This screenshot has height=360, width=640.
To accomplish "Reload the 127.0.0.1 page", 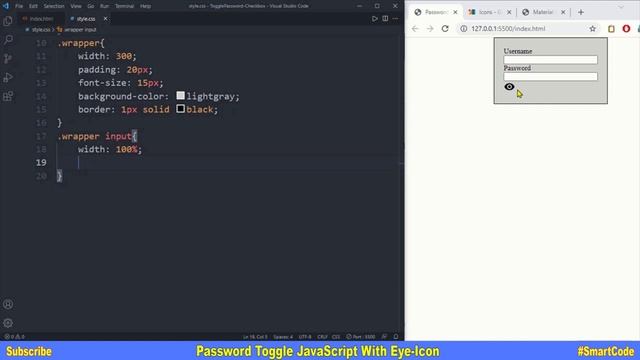I will (445, 29).
